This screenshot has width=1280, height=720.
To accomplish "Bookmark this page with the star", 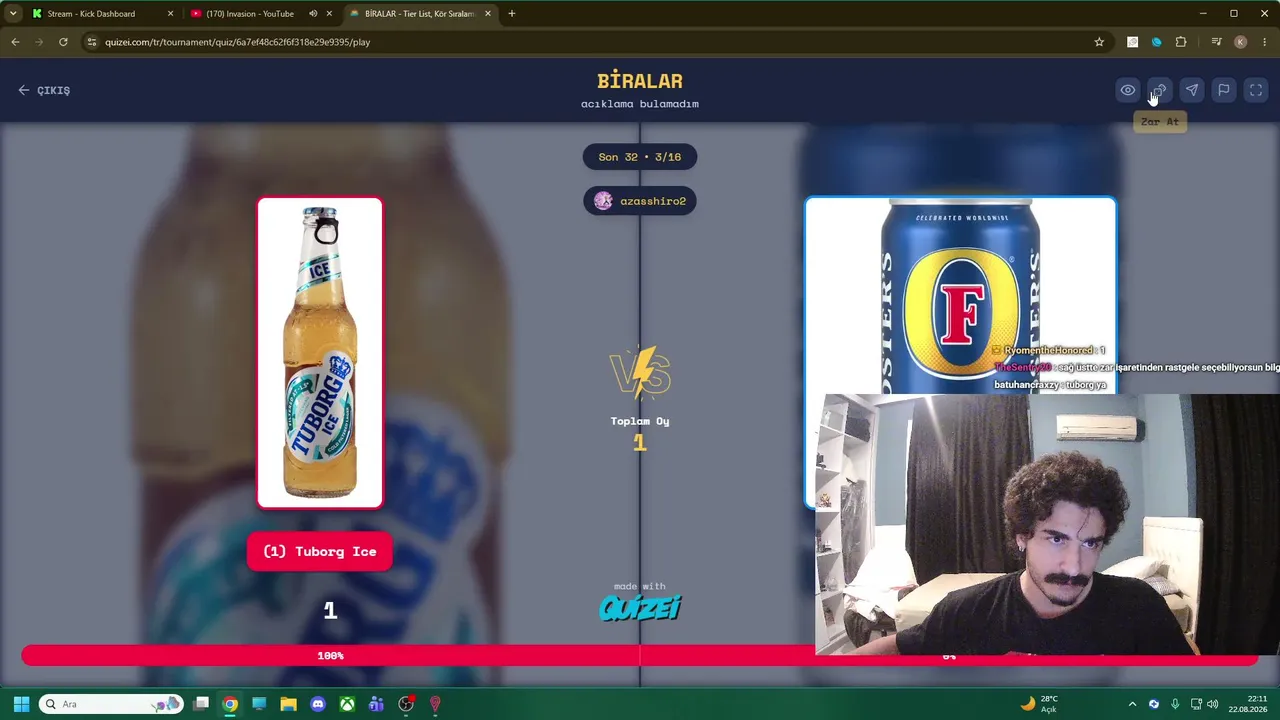I will [1099, 42].
